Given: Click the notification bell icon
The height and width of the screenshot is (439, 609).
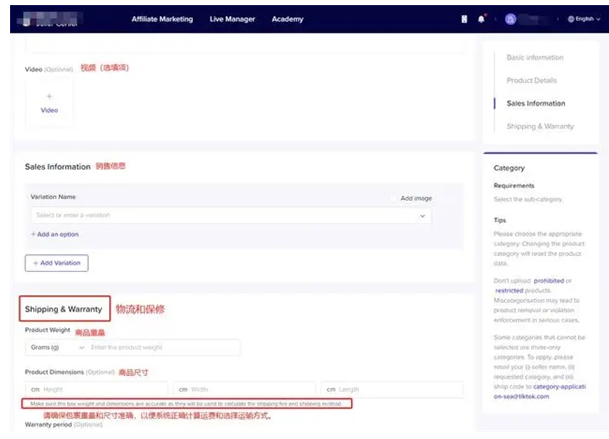Looking at the screenshot, I should (481, 19).
